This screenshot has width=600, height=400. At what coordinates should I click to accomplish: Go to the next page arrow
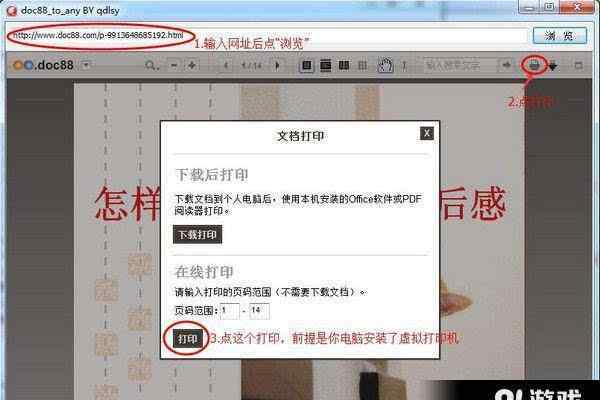(x=277, y=65)
